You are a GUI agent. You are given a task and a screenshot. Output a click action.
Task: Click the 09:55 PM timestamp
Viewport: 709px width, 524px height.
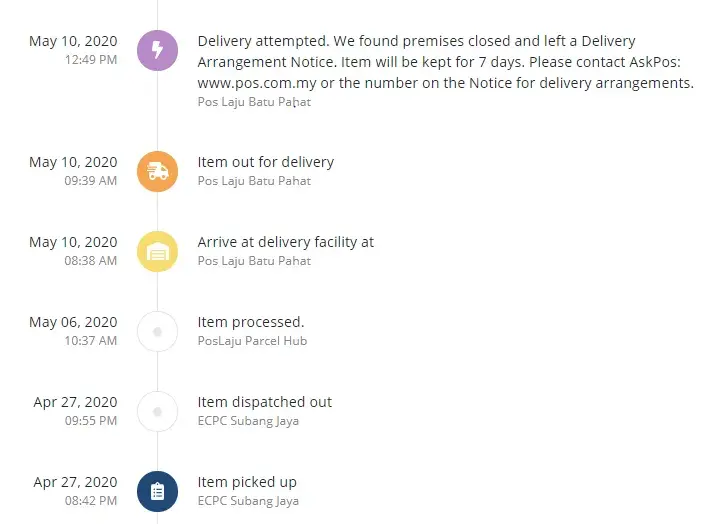pos(91,421)
